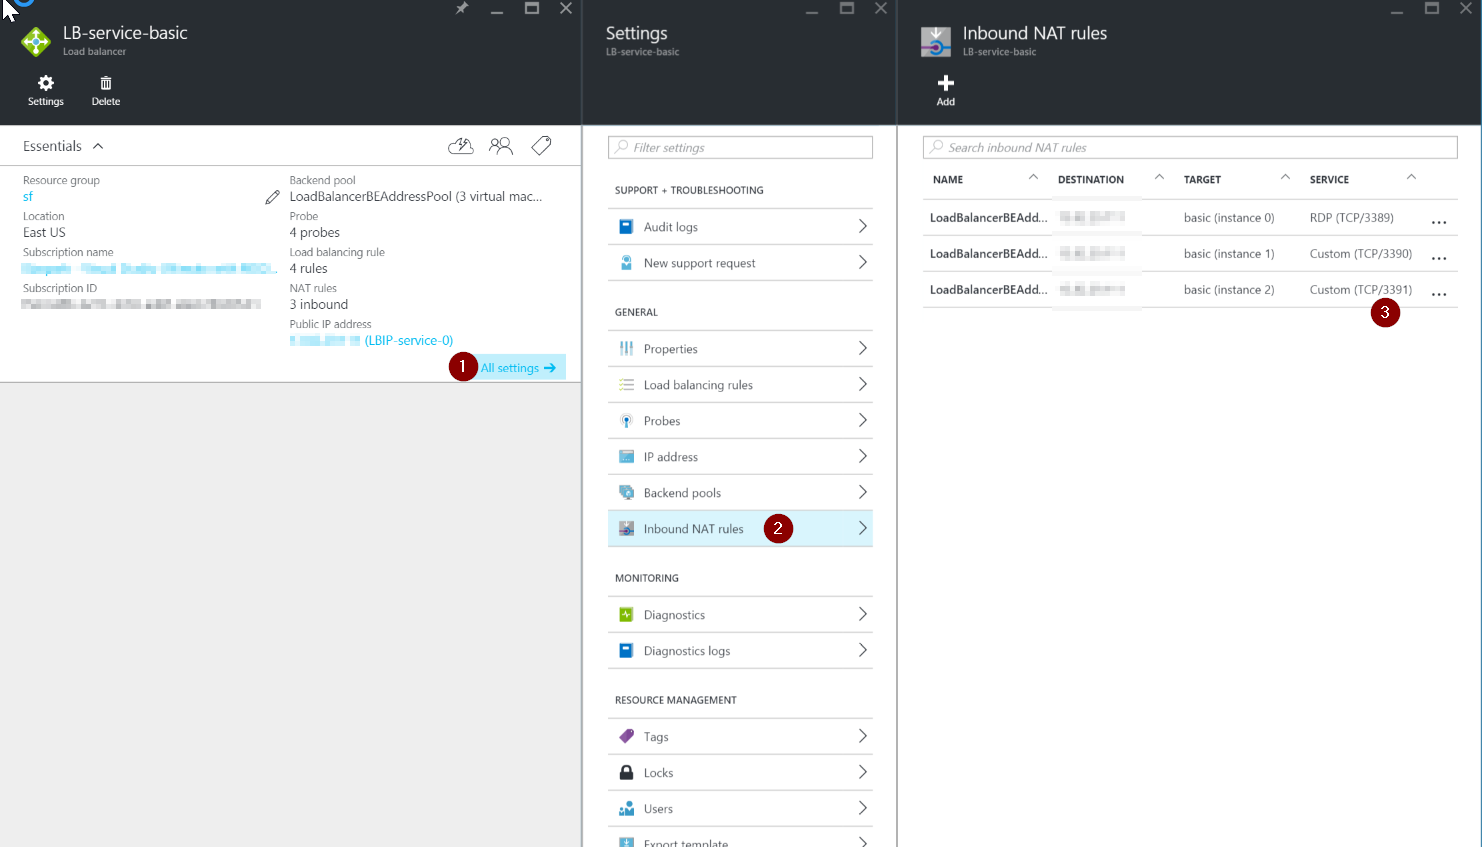This screenshot has height=847, width=1482.
Task: Click the Tags purple icon
Action: (626, 737)
